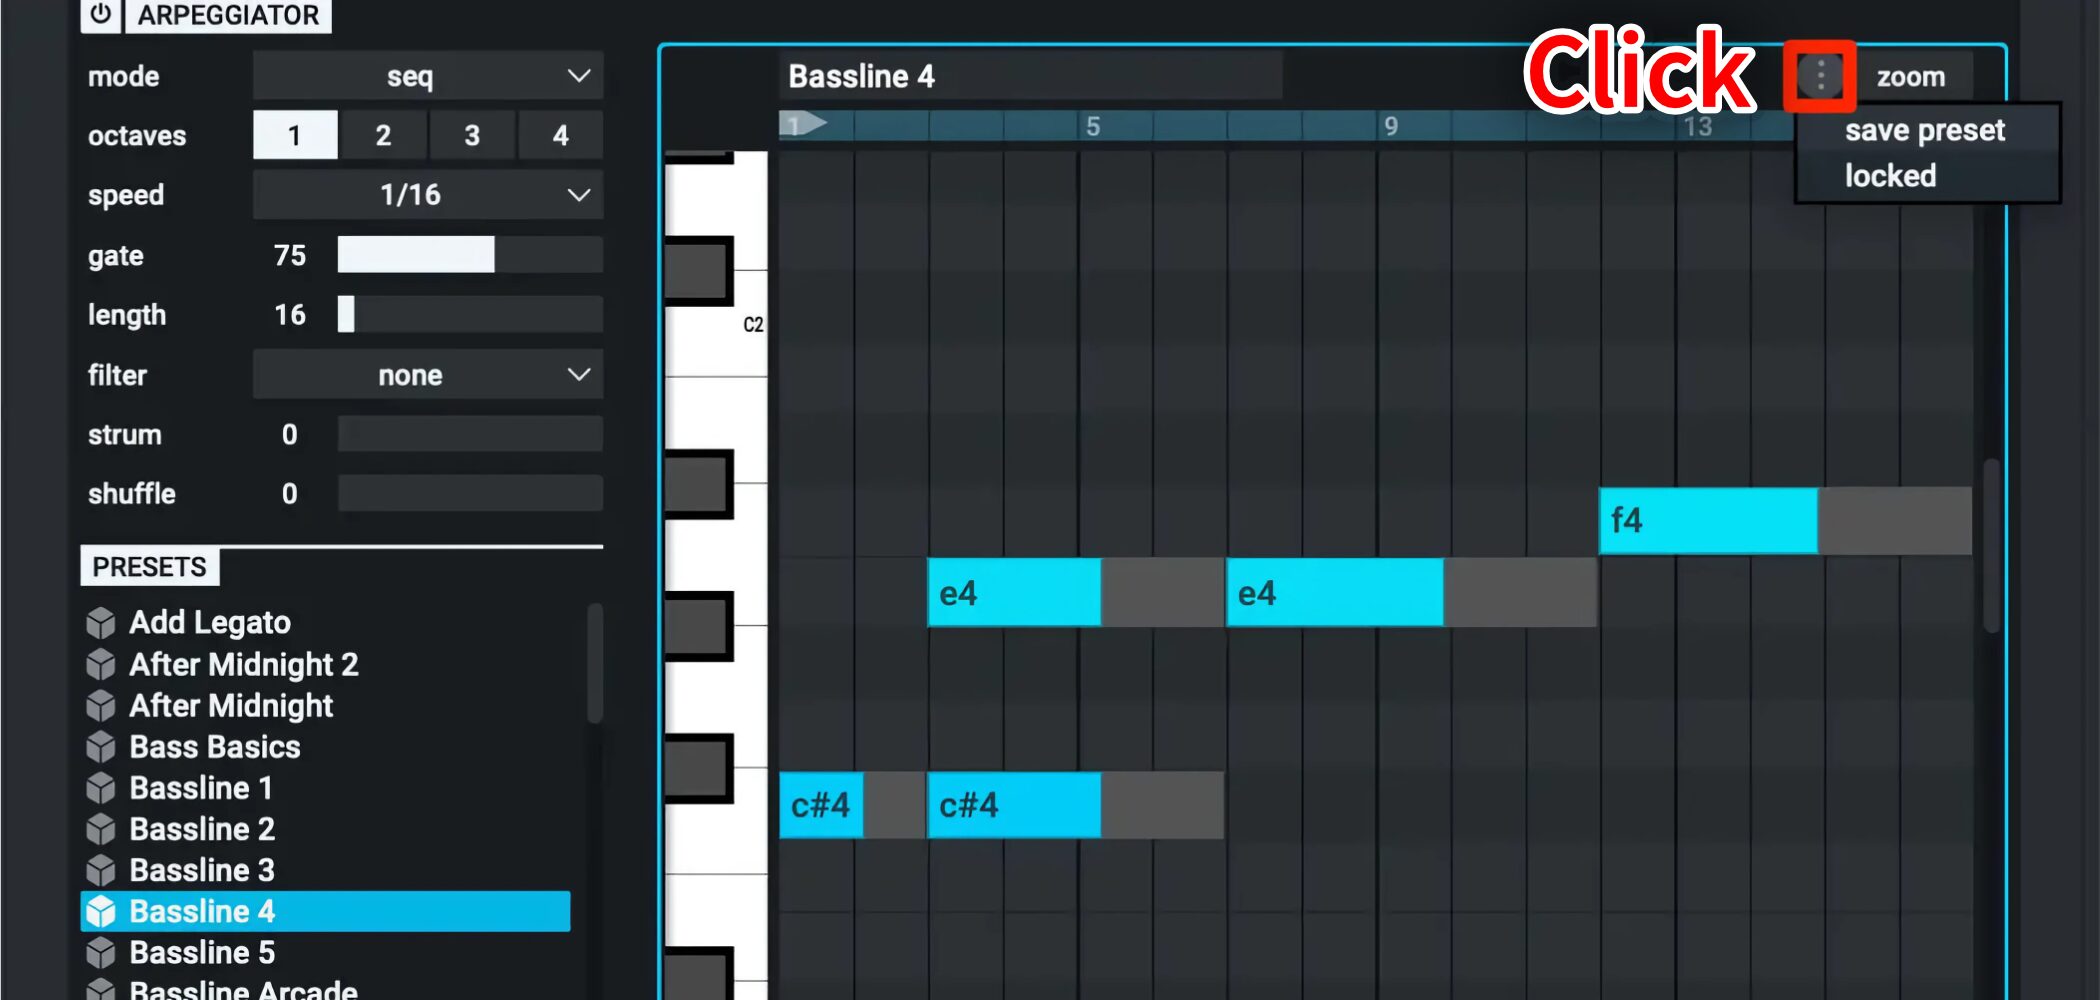Click the shuffle slider bar
Viewport: 2100px width, 1000px height.
470,493
